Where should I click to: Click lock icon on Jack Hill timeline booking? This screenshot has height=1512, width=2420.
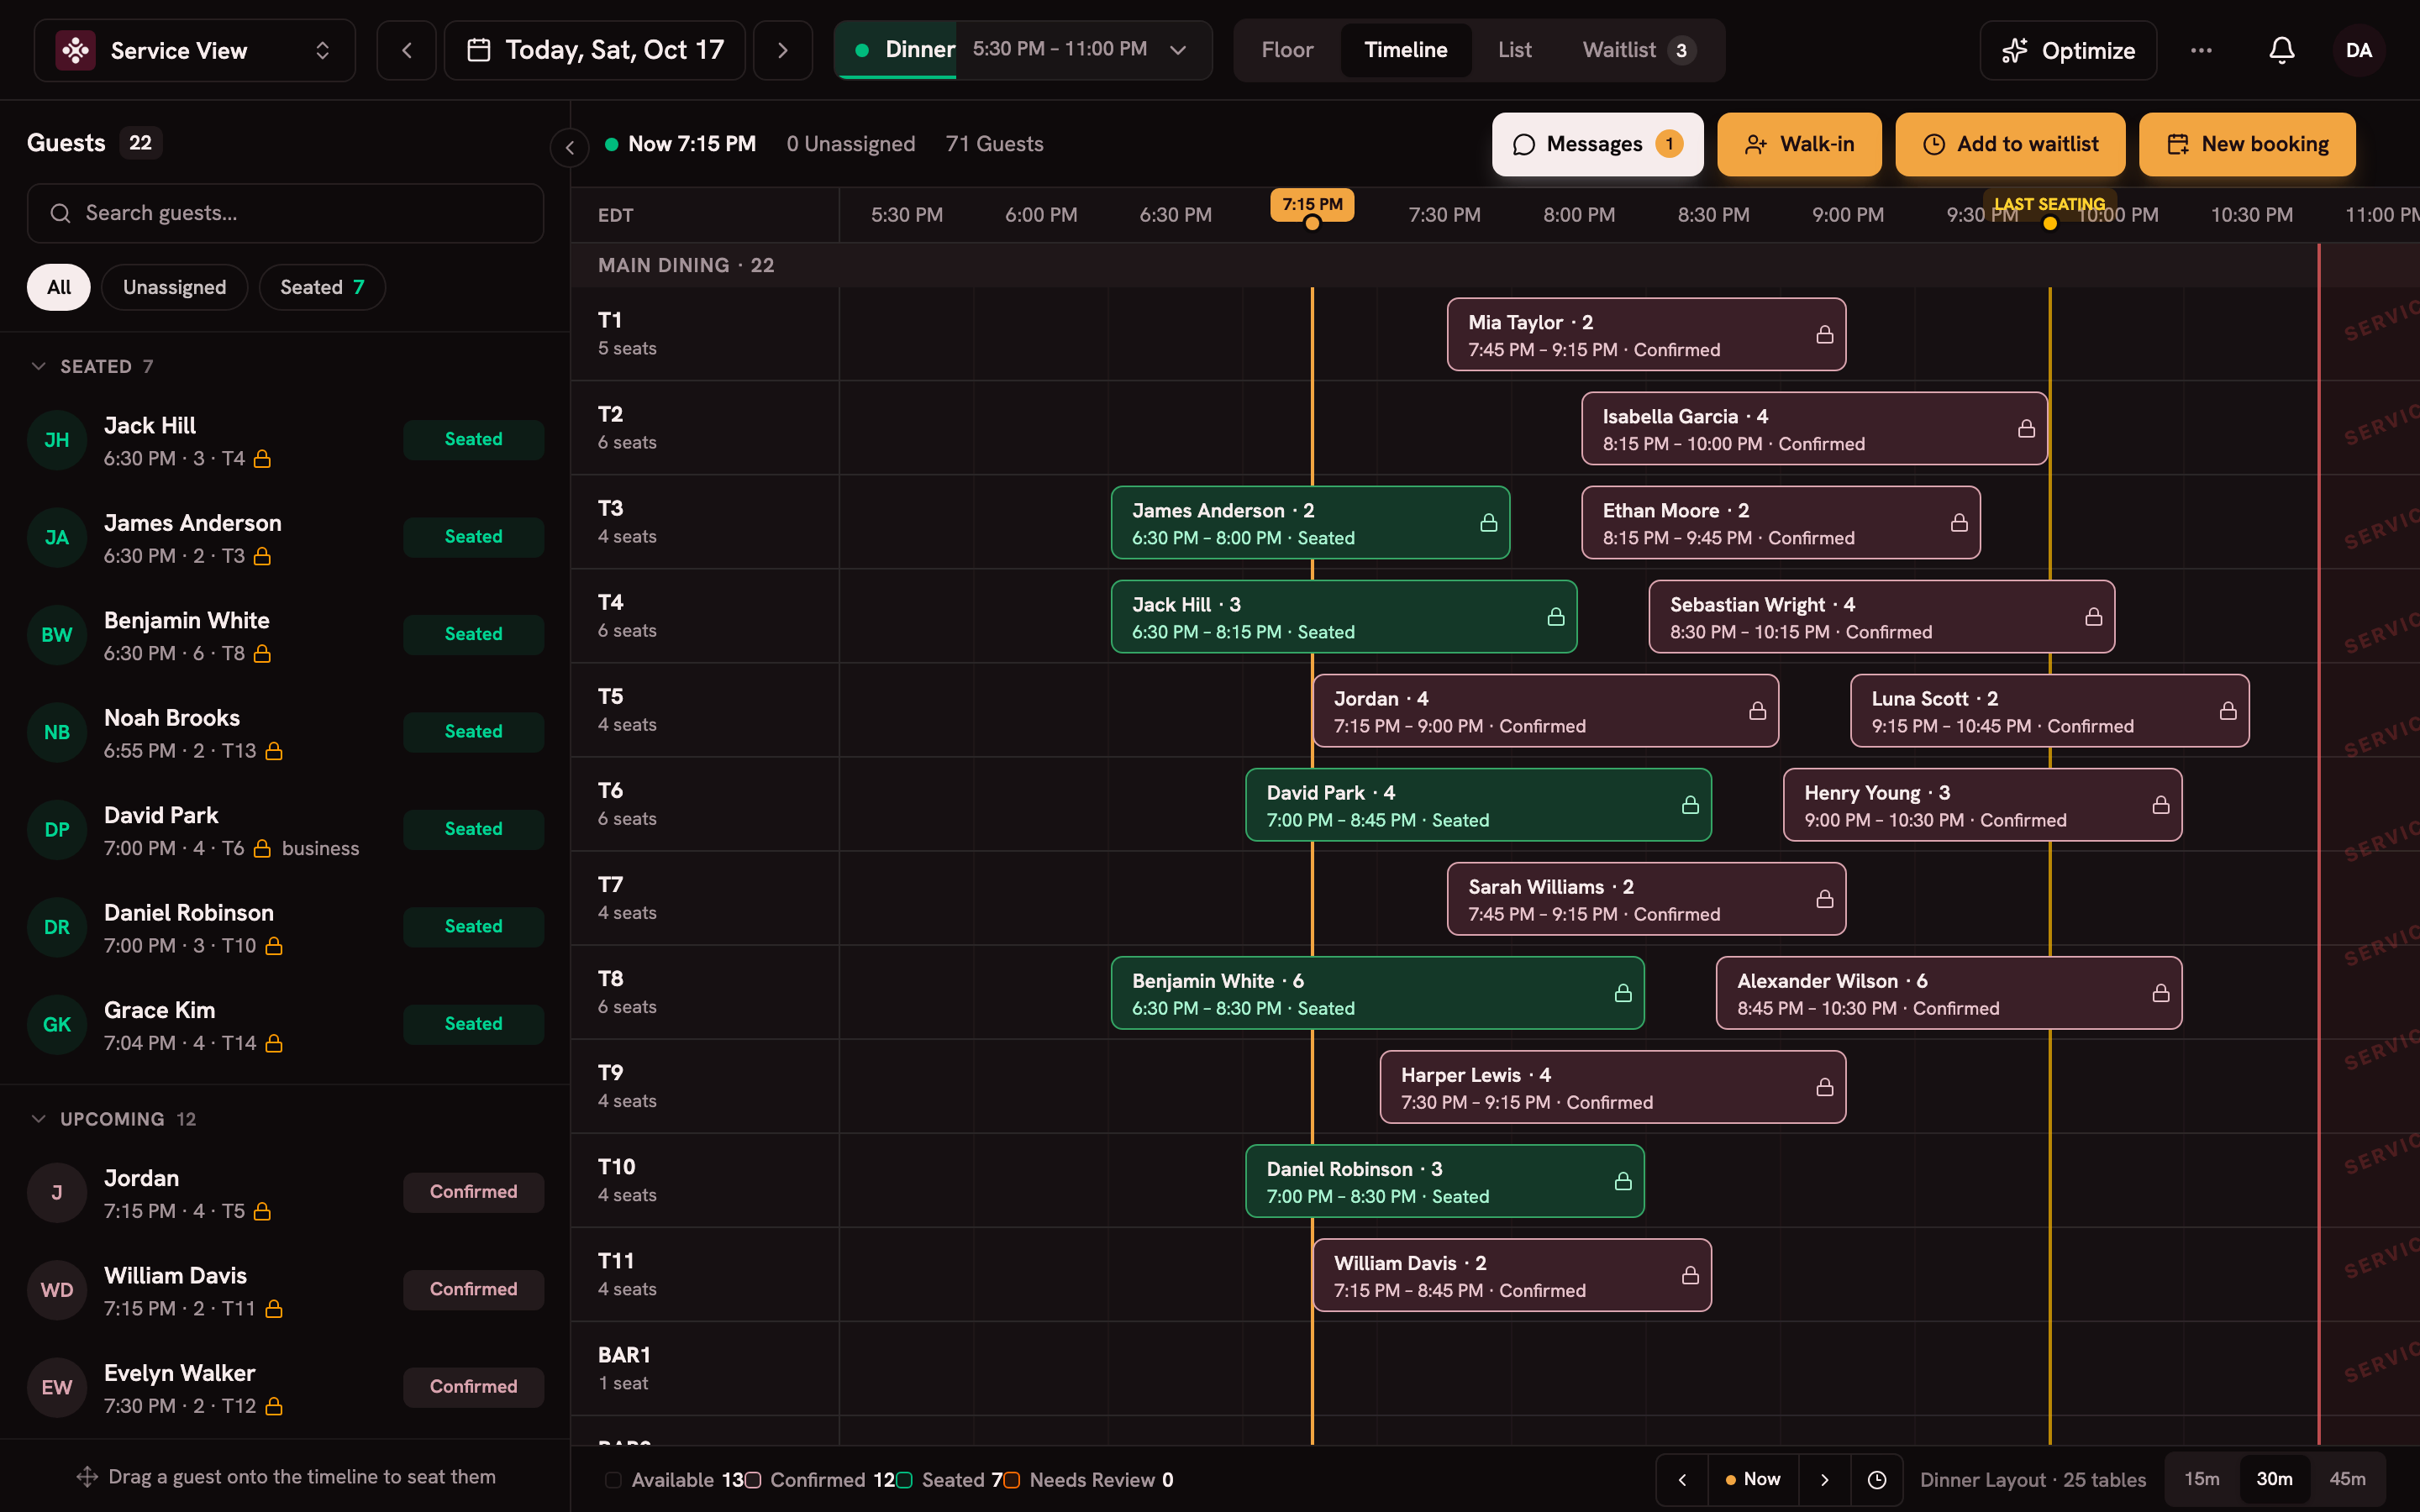1555,617
